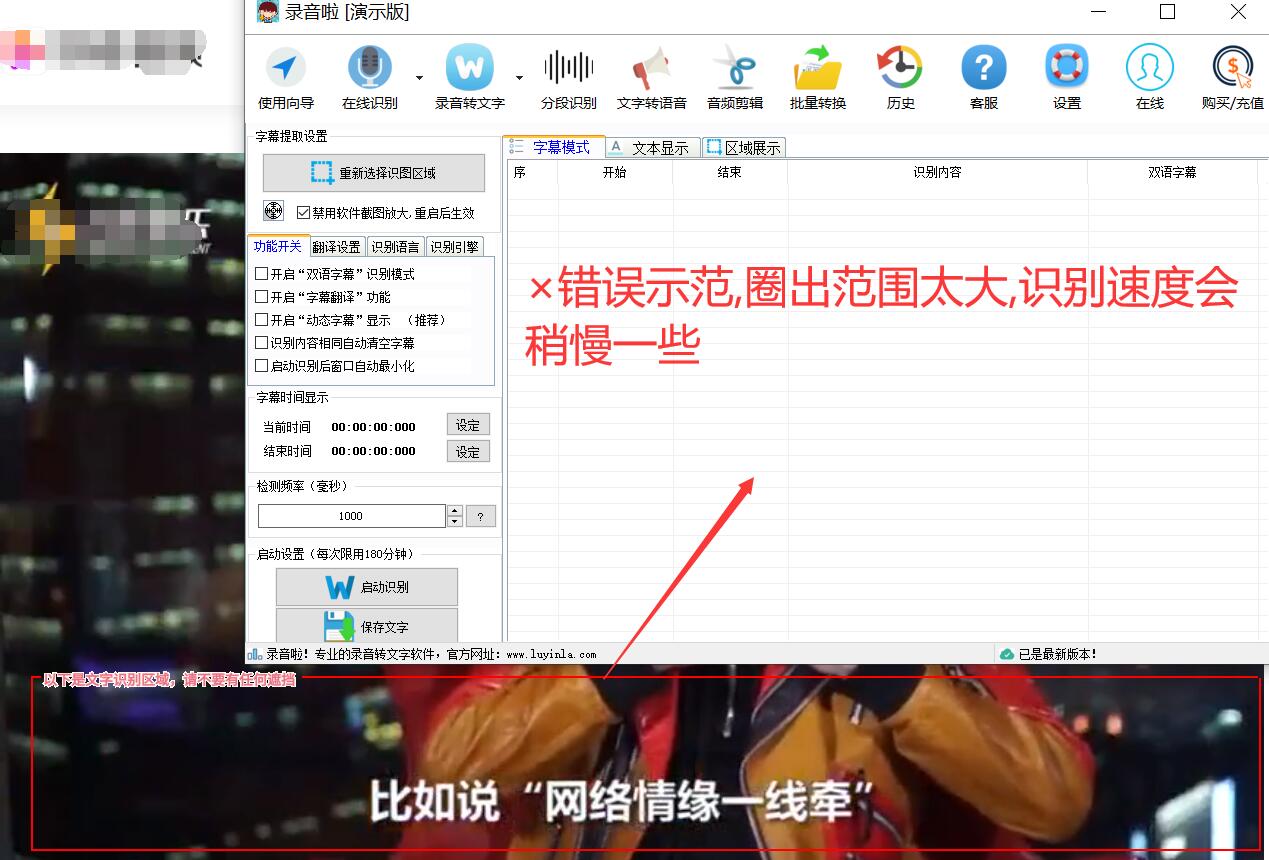
Task: Toggle 禁用软件截图放大 checkbox
Action: point(304,212)
